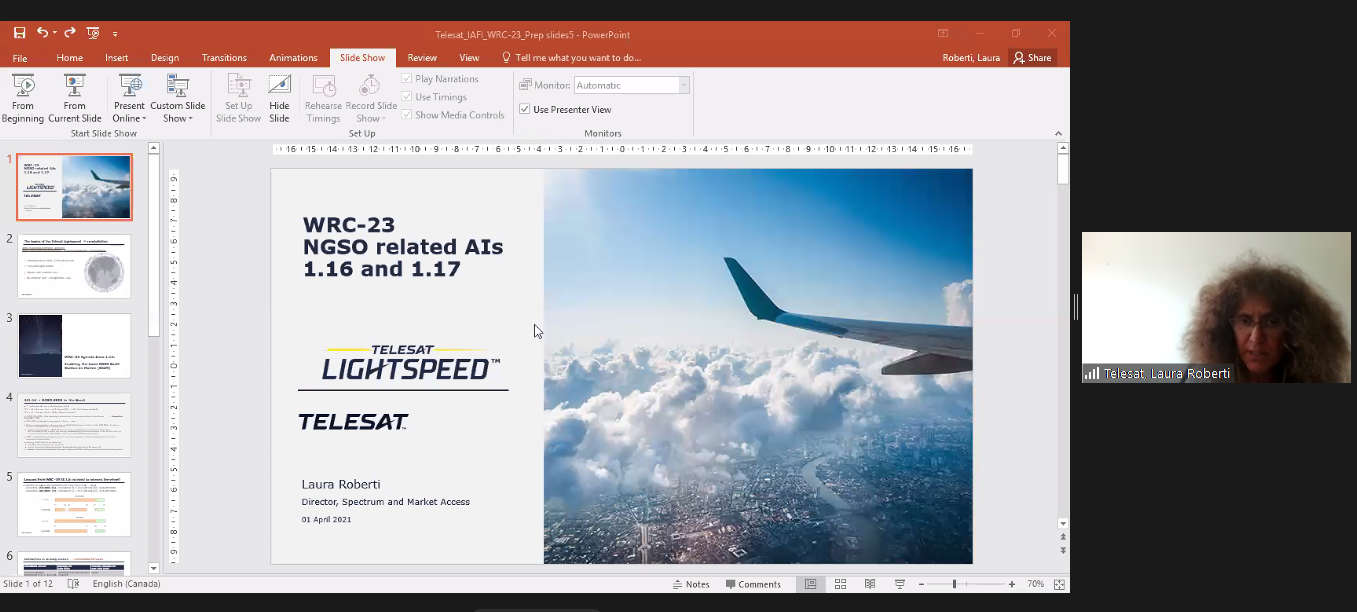Switch to the Review tab

point(422,58)
